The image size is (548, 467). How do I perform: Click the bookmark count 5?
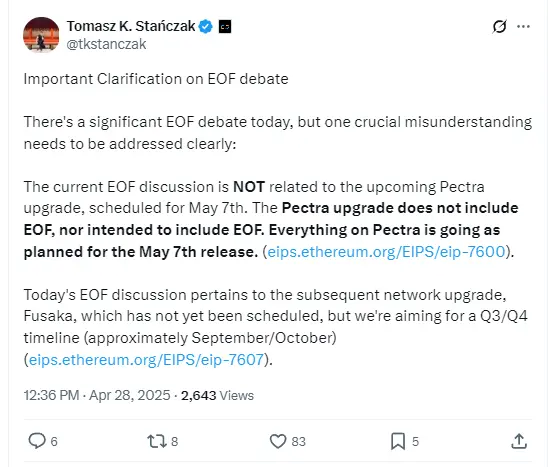[x=415, y=441]
